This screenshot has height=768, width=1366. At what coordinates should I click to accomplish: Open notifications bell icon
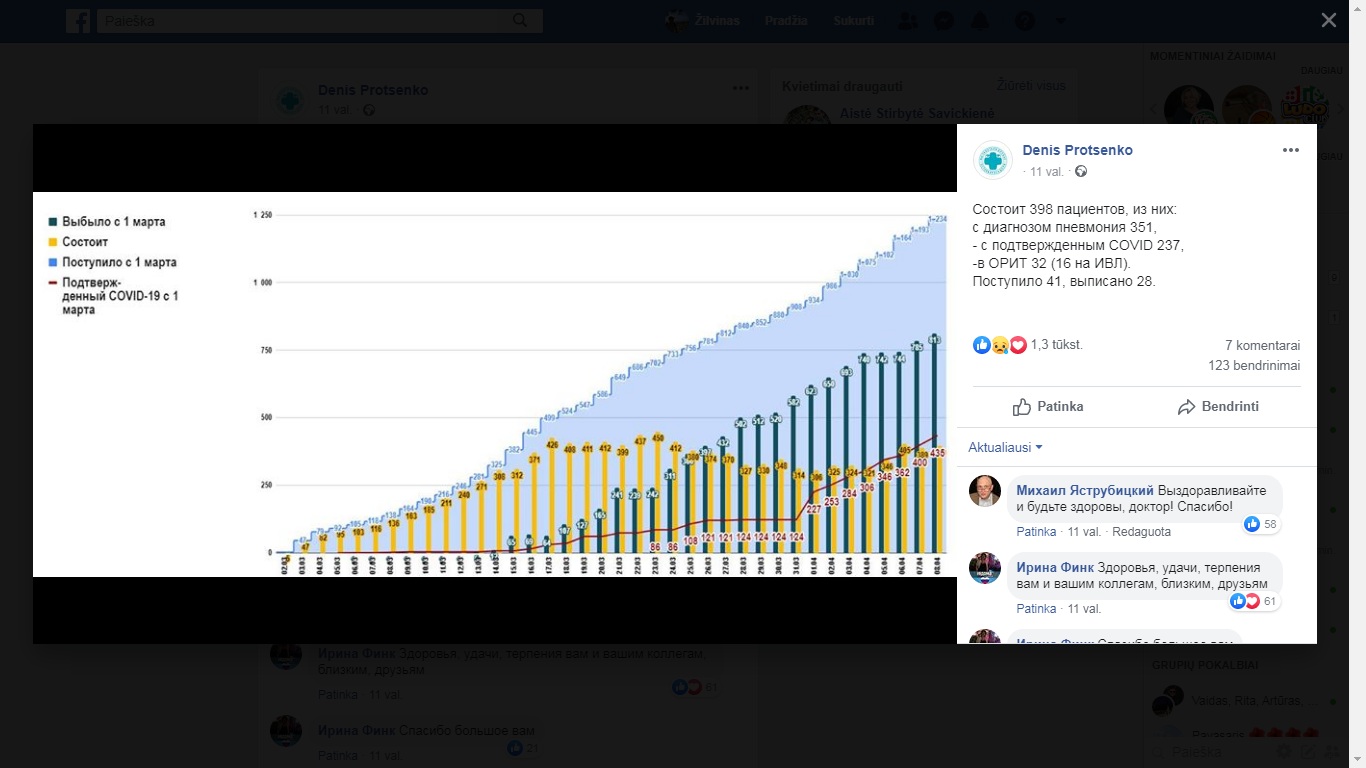(980, 21)
